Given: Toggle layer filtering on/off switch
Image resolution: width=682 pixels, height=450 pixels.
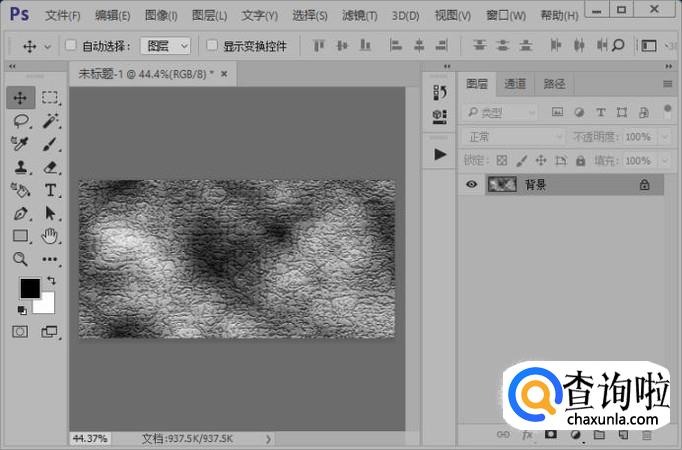Looking at the screenshot, I should [x=667, y=112].
